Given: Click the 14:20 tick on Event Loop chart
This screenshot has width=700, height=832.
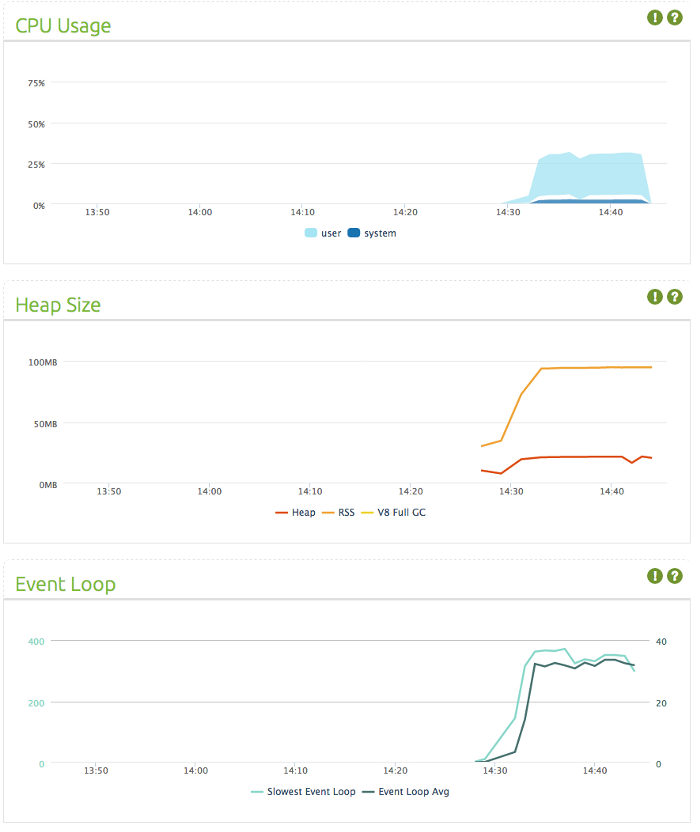Looking at the screenshot, I should (395, 770).
